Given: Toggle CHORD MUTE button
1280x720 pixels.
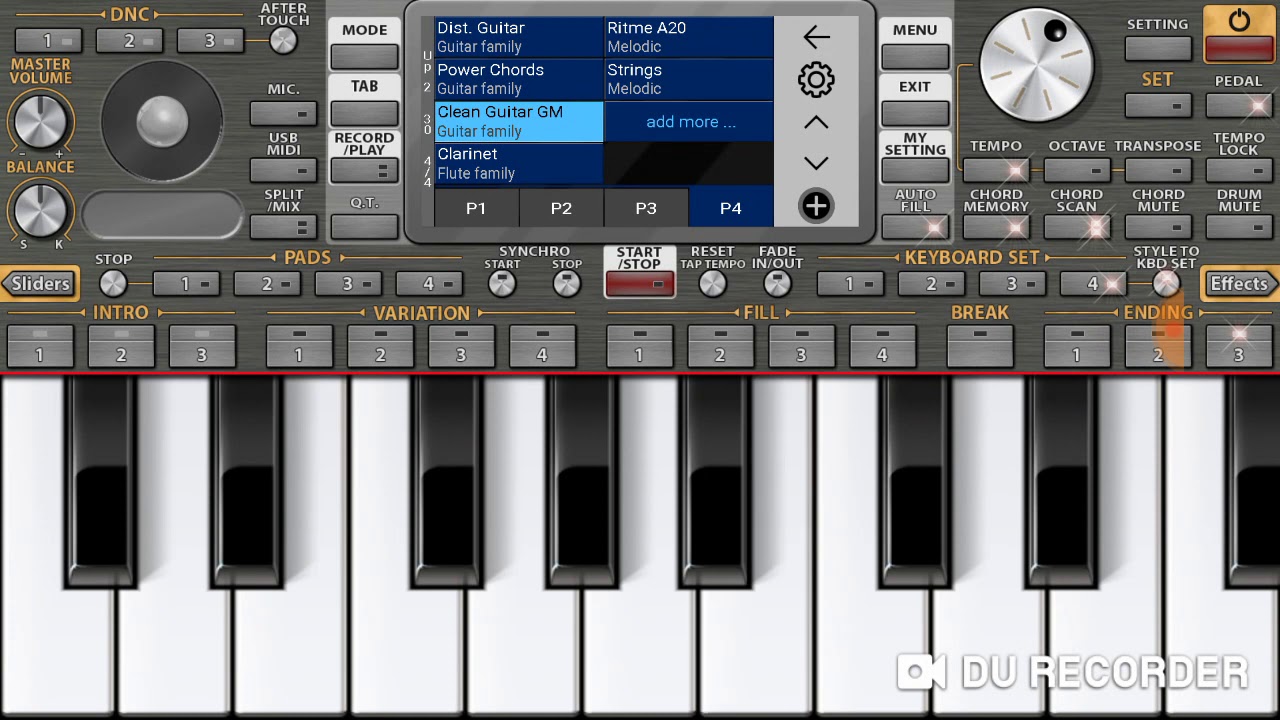Looking at the screenshot, I should click(1158, 227).
